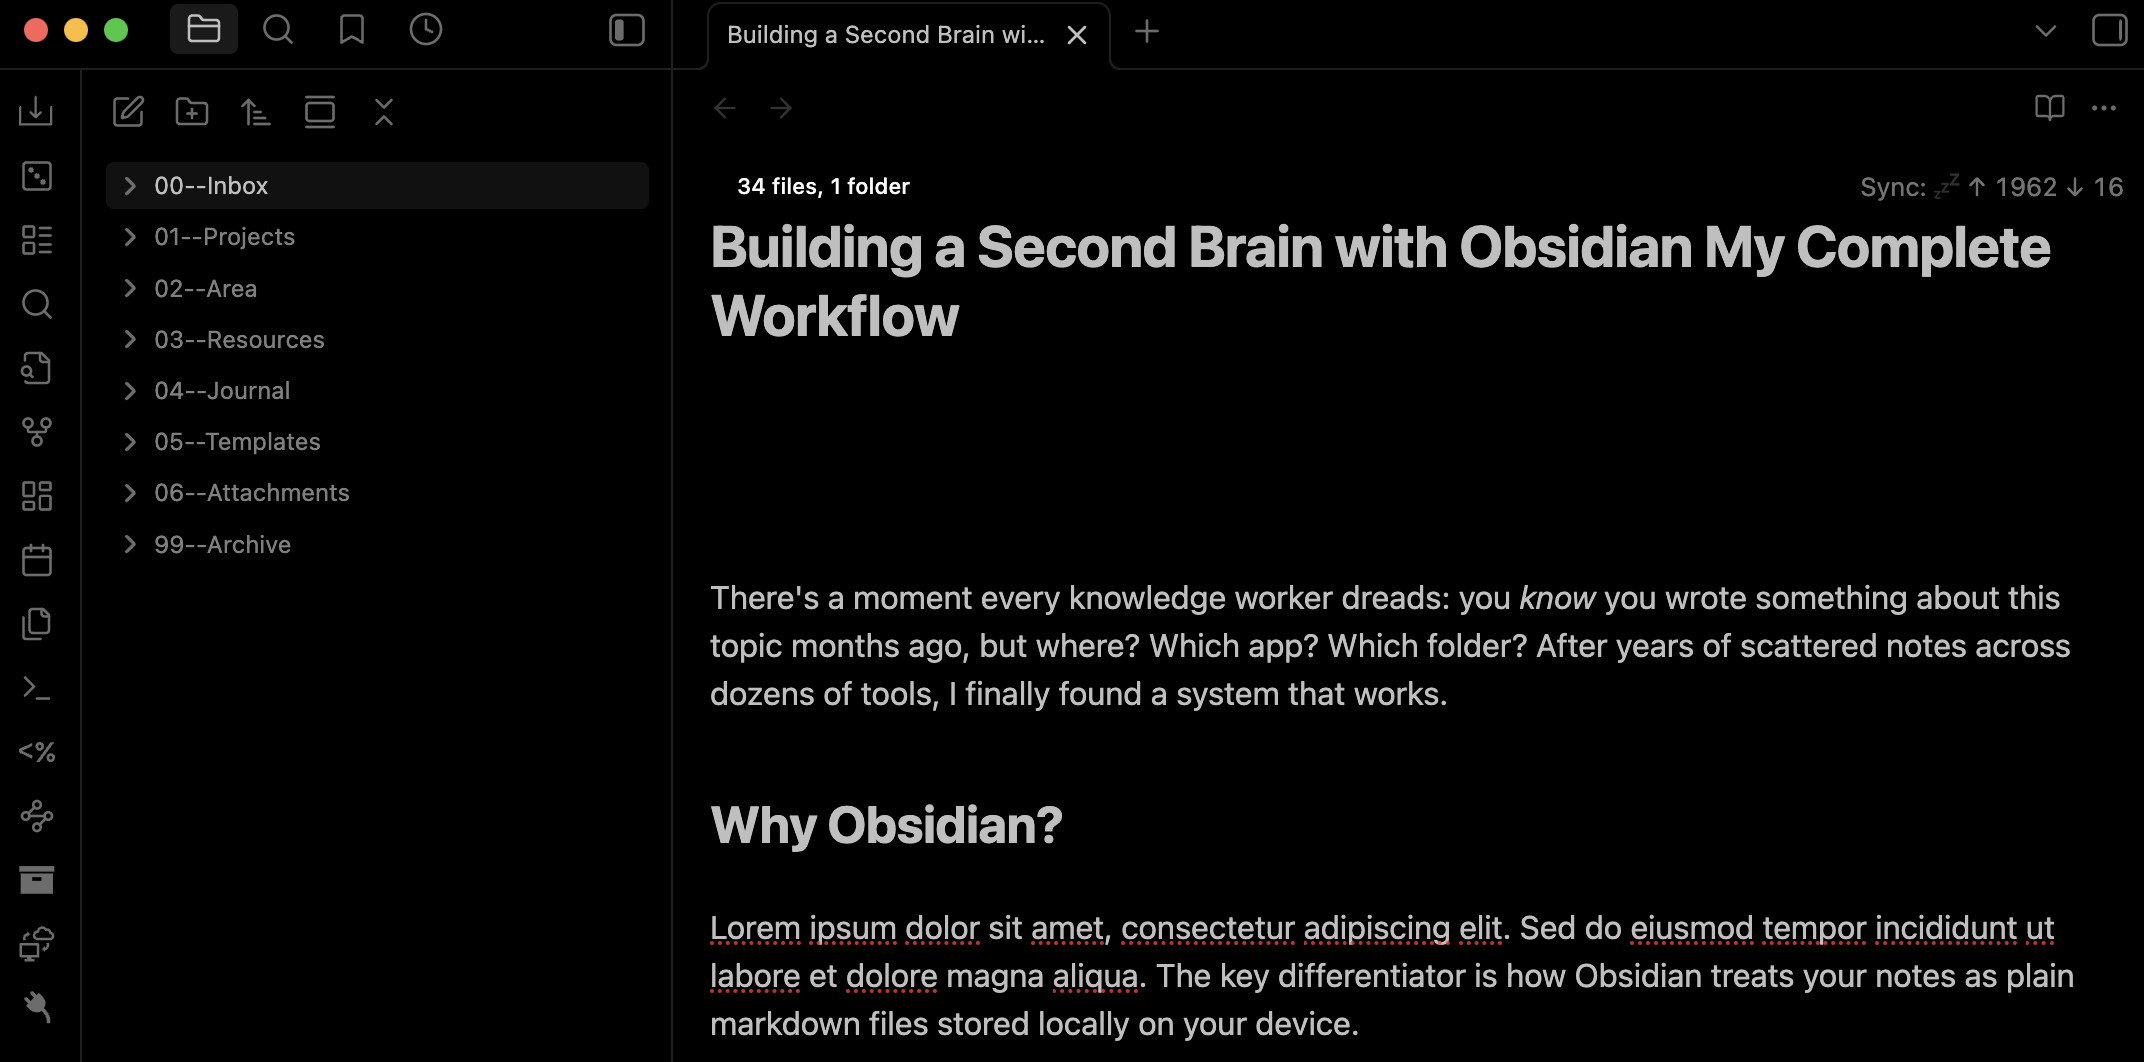This screenshot has height=1062, width=2144.
Task: Switch to reading view book icon
Action: (x=2049, y=108)
